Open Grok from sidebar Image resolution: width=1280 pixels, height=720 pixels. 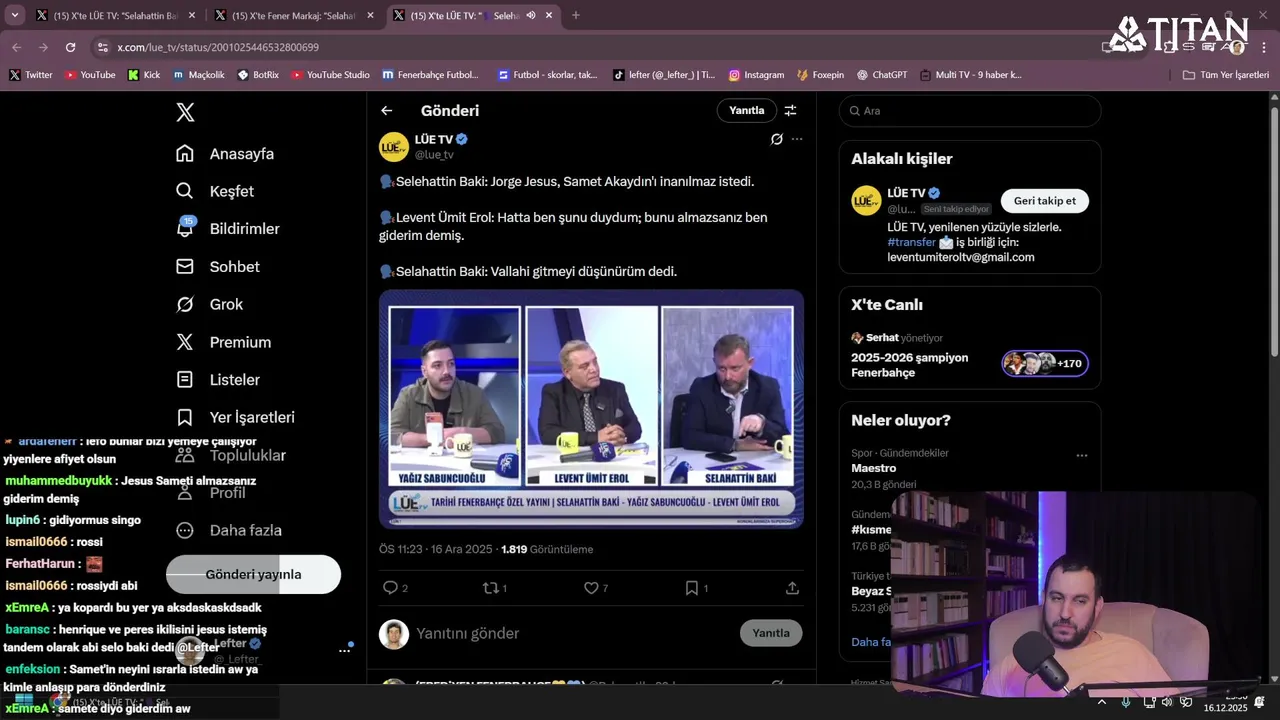pos(210,304)
